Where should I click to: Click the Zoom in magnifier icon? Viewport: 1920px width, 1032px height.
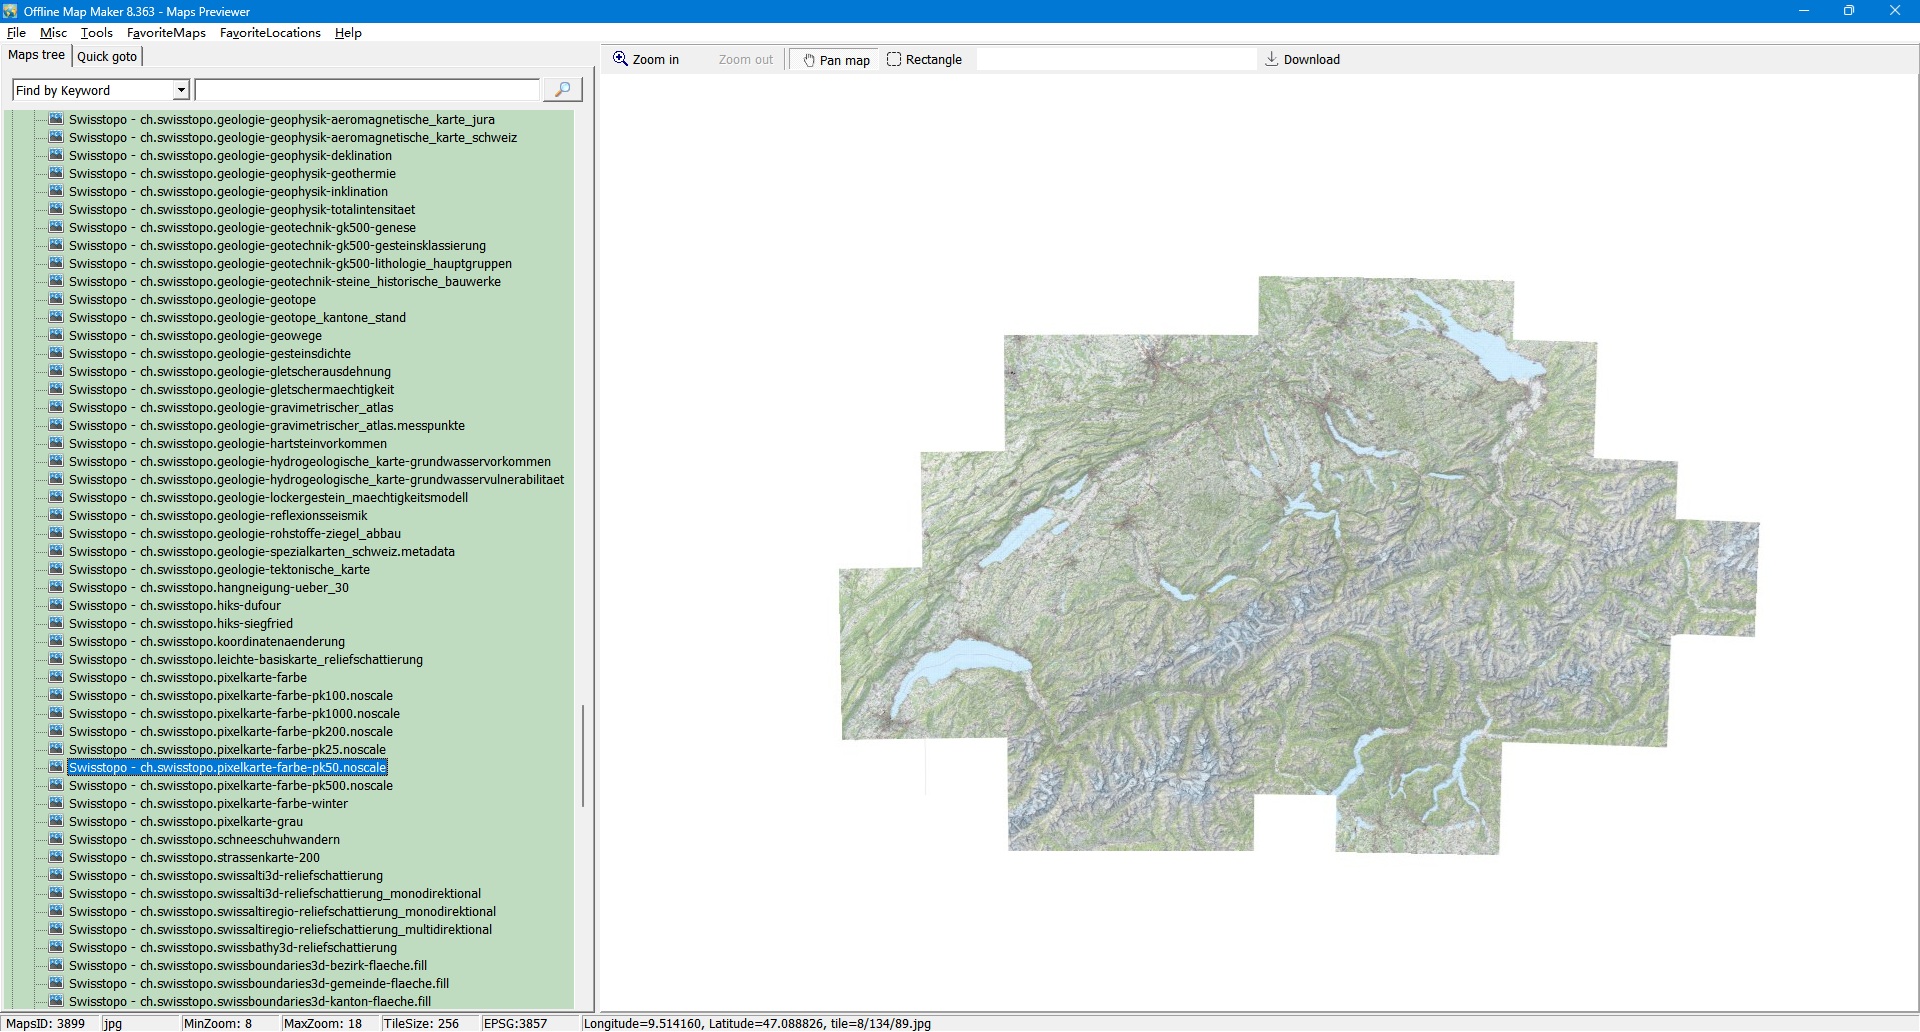(x=620, y=59)
